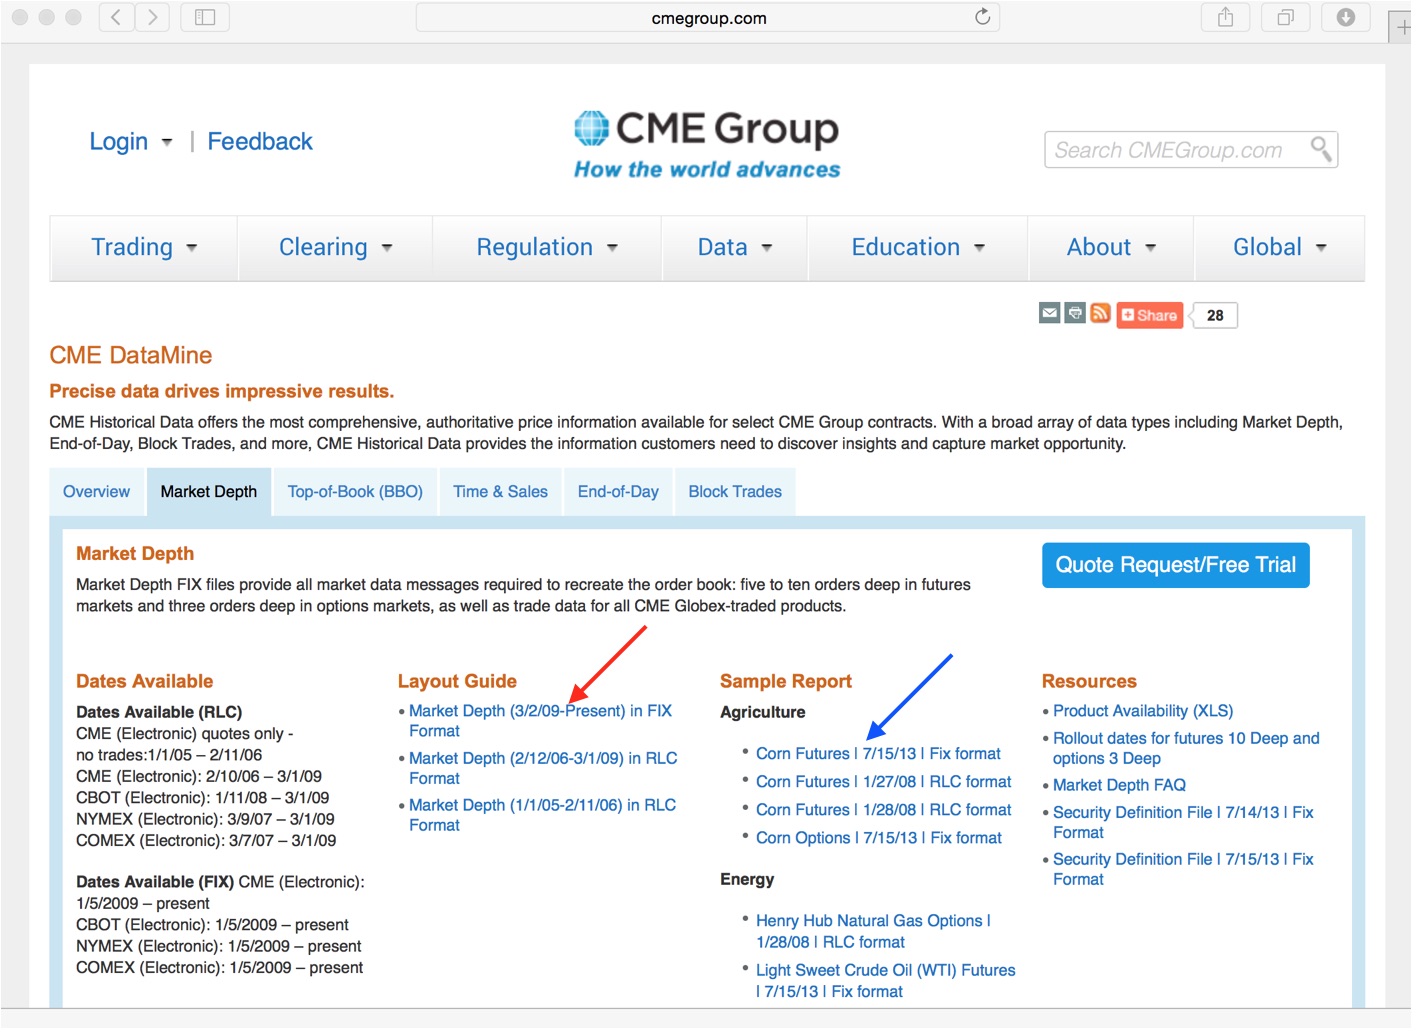Open the Regulation menu dropdown
Screen dimensions: 1418x1032
[547, 247]
